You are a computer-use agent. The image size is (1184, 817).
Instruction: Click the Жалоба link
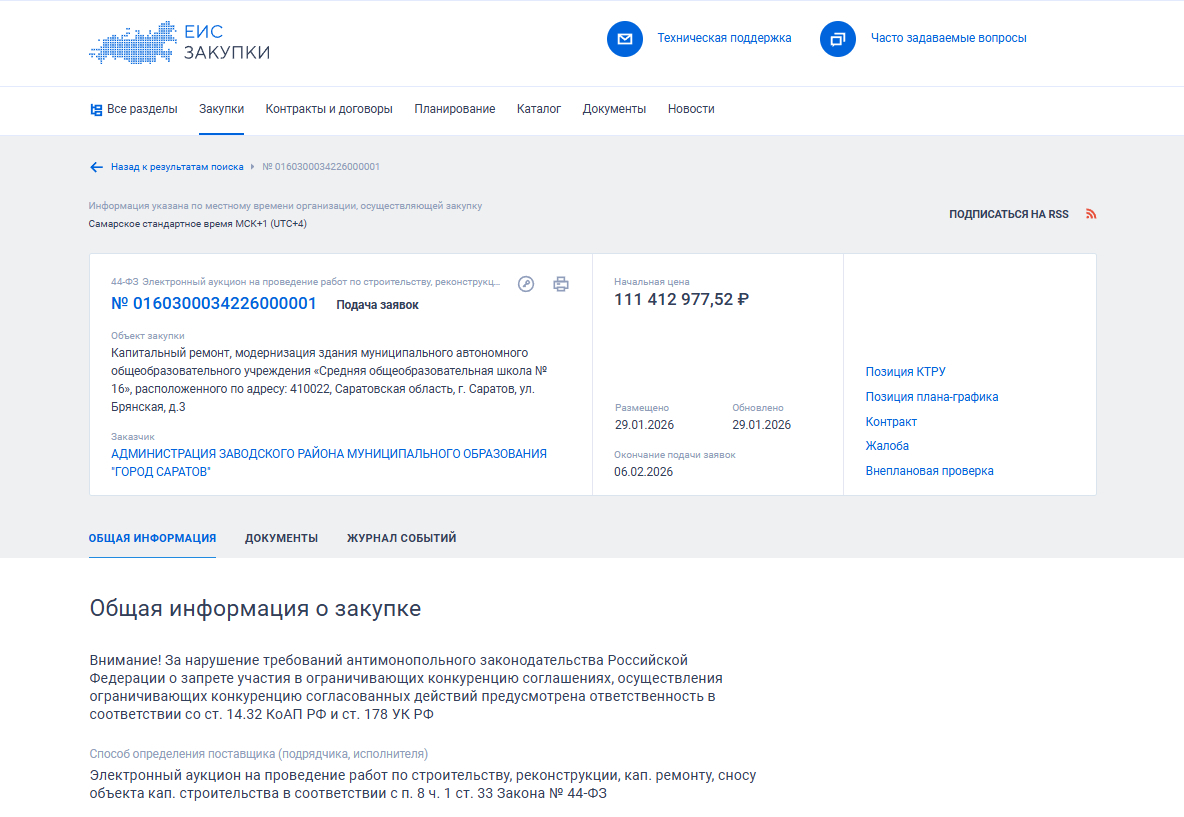(887, 446)
